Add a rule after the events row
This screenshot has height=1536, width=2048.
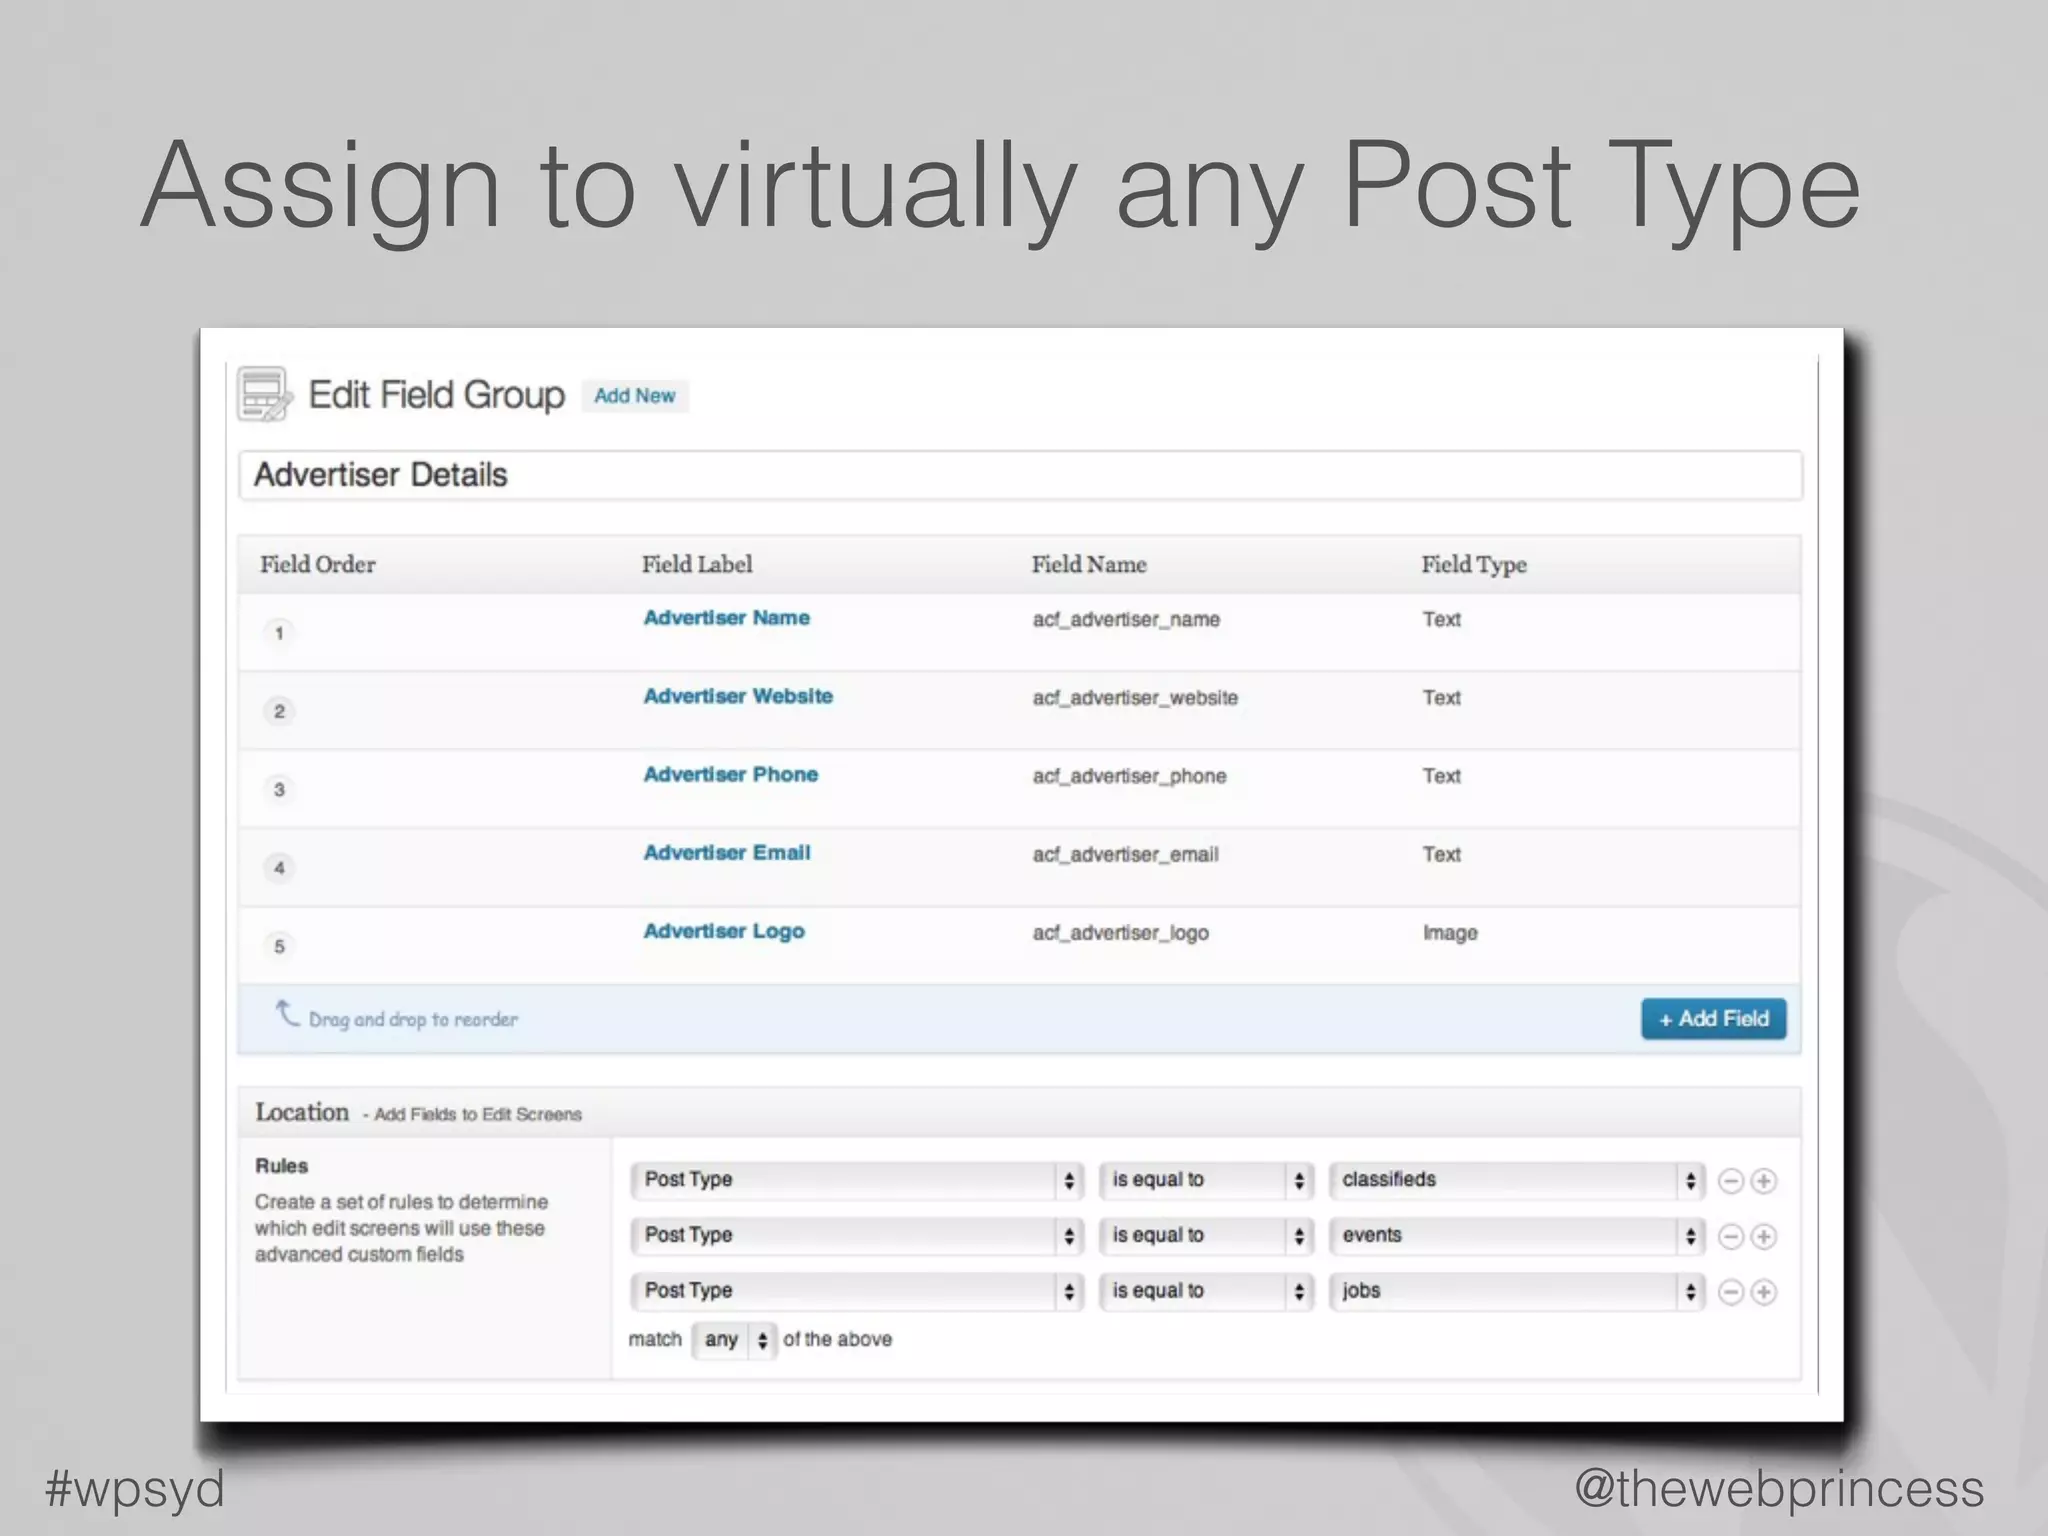(1764, 1237)
